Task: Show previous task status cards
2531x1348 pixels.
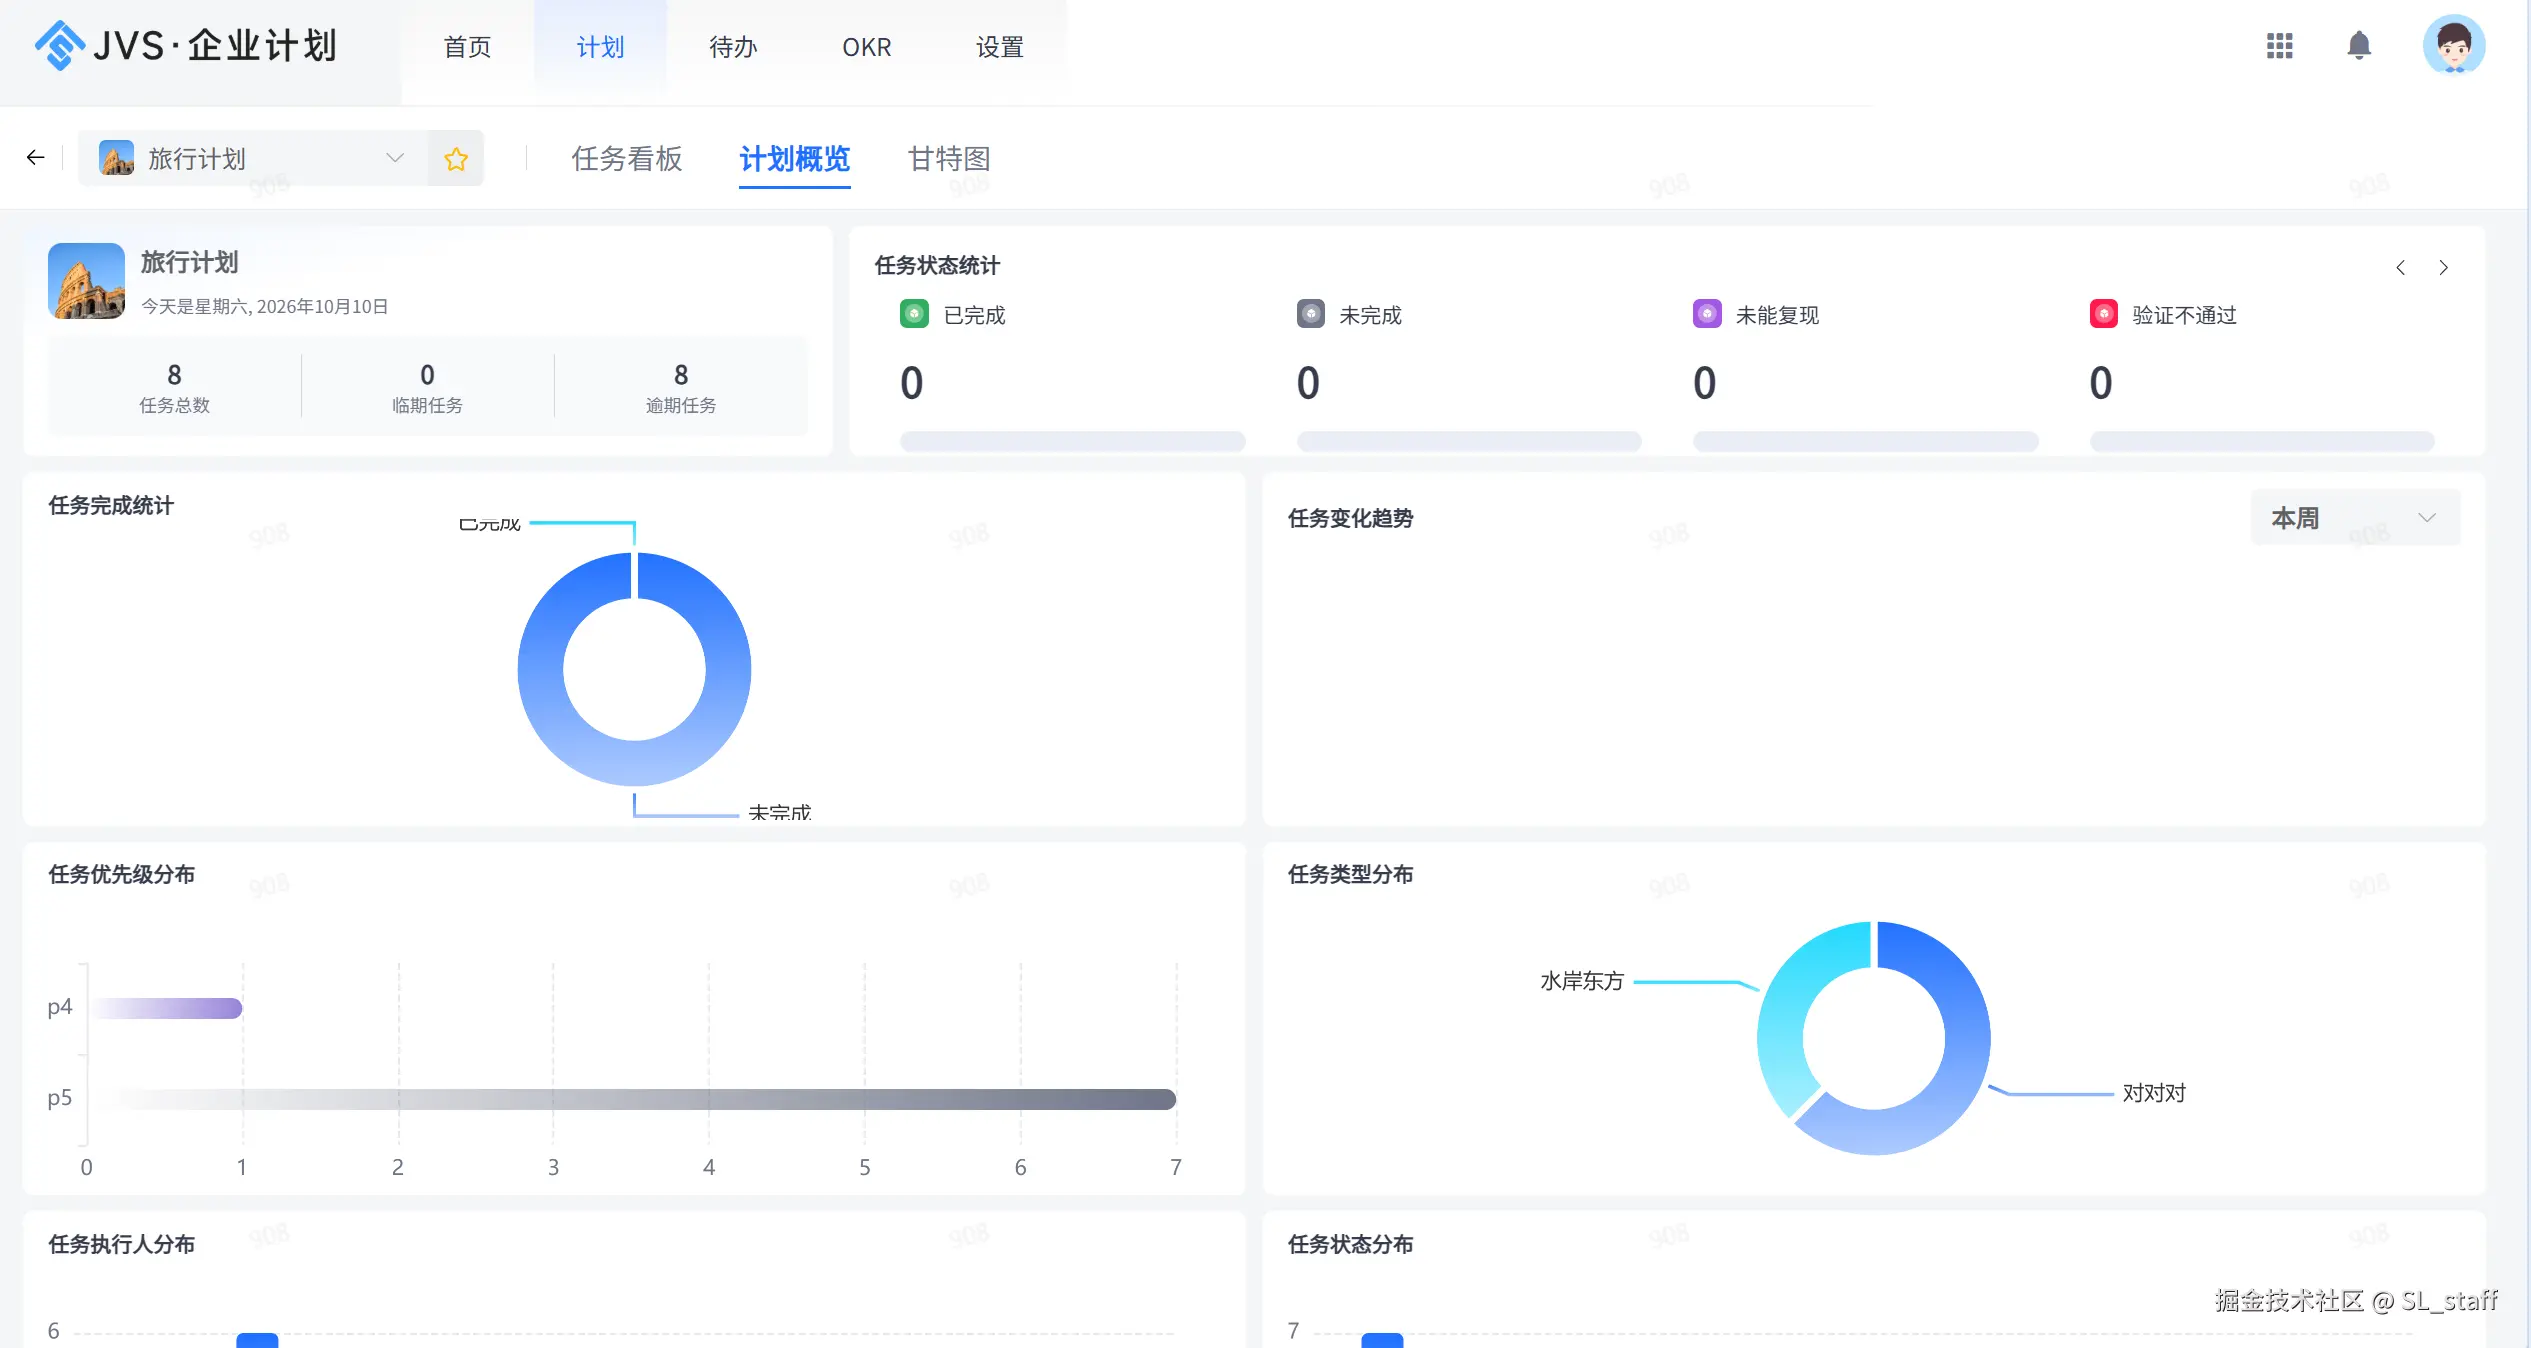Action: [x=2400, y=267]
